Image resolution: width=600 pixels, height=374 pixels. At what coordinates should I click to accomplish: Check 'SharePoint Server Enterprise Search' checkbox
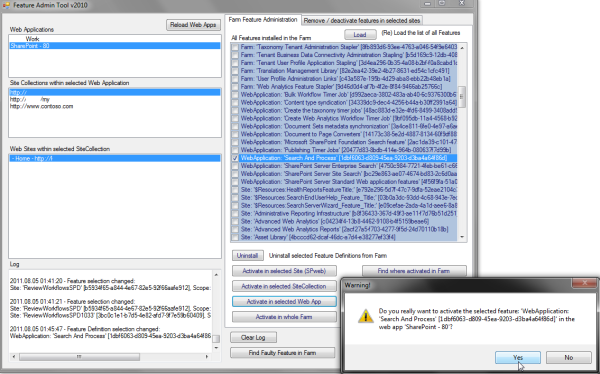[x=235, y=166]
